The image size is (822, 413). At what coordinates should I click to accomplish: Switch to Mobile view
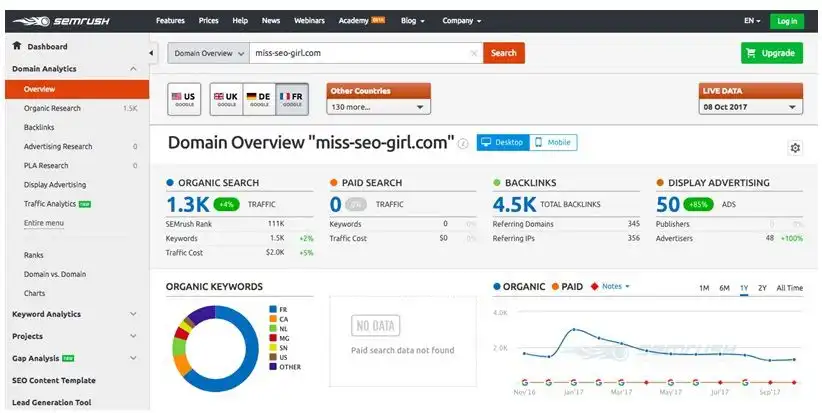tap(553, 143)
